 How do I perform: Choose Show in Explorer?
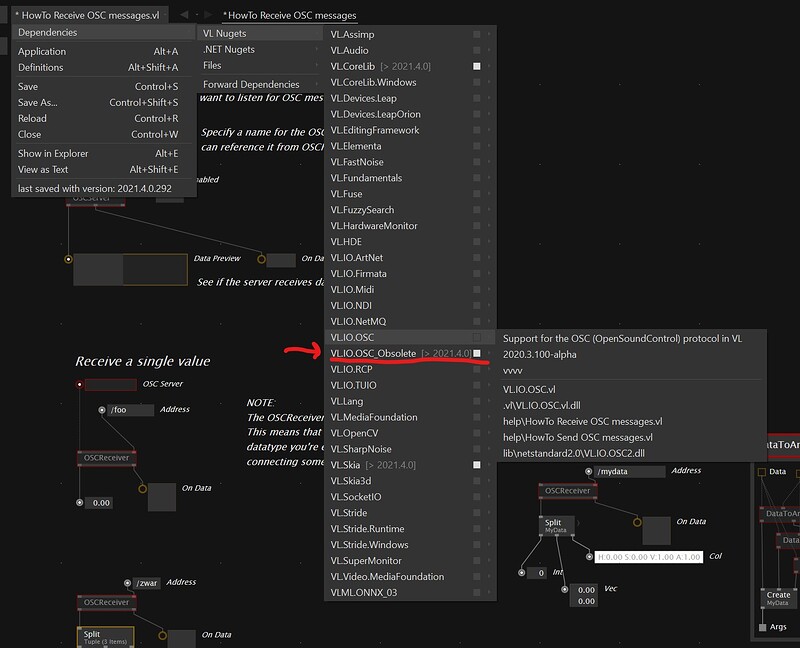(x=104, y=153)
